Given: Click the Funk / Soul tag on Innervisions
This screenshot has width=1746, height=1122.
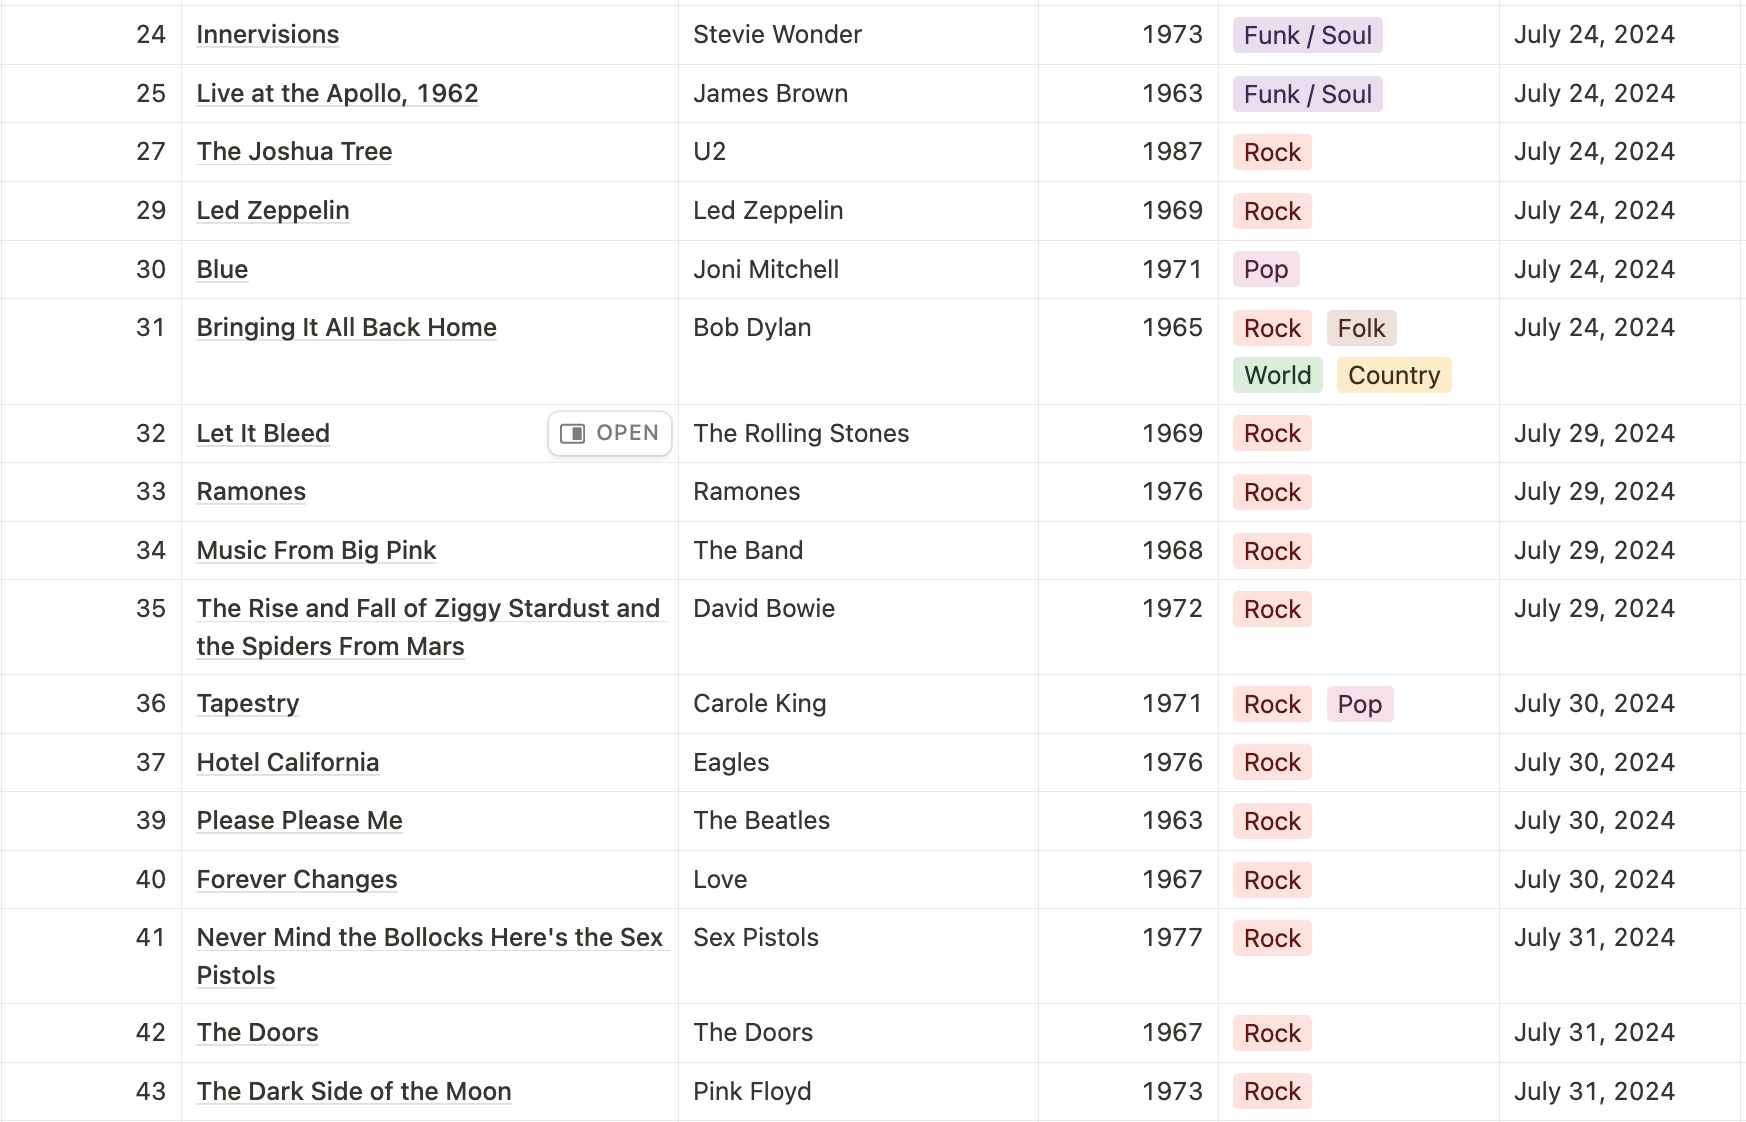Looking at the screenshot, I should click(x=1307, y=36).
